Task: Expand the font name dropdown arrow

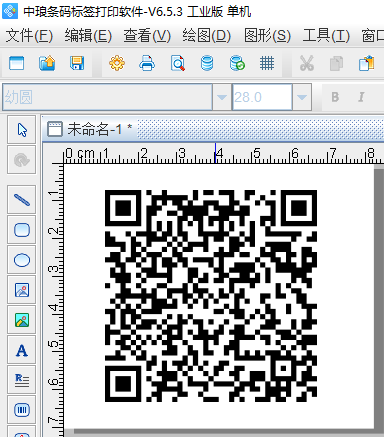Action: click(x=222, y=97)
